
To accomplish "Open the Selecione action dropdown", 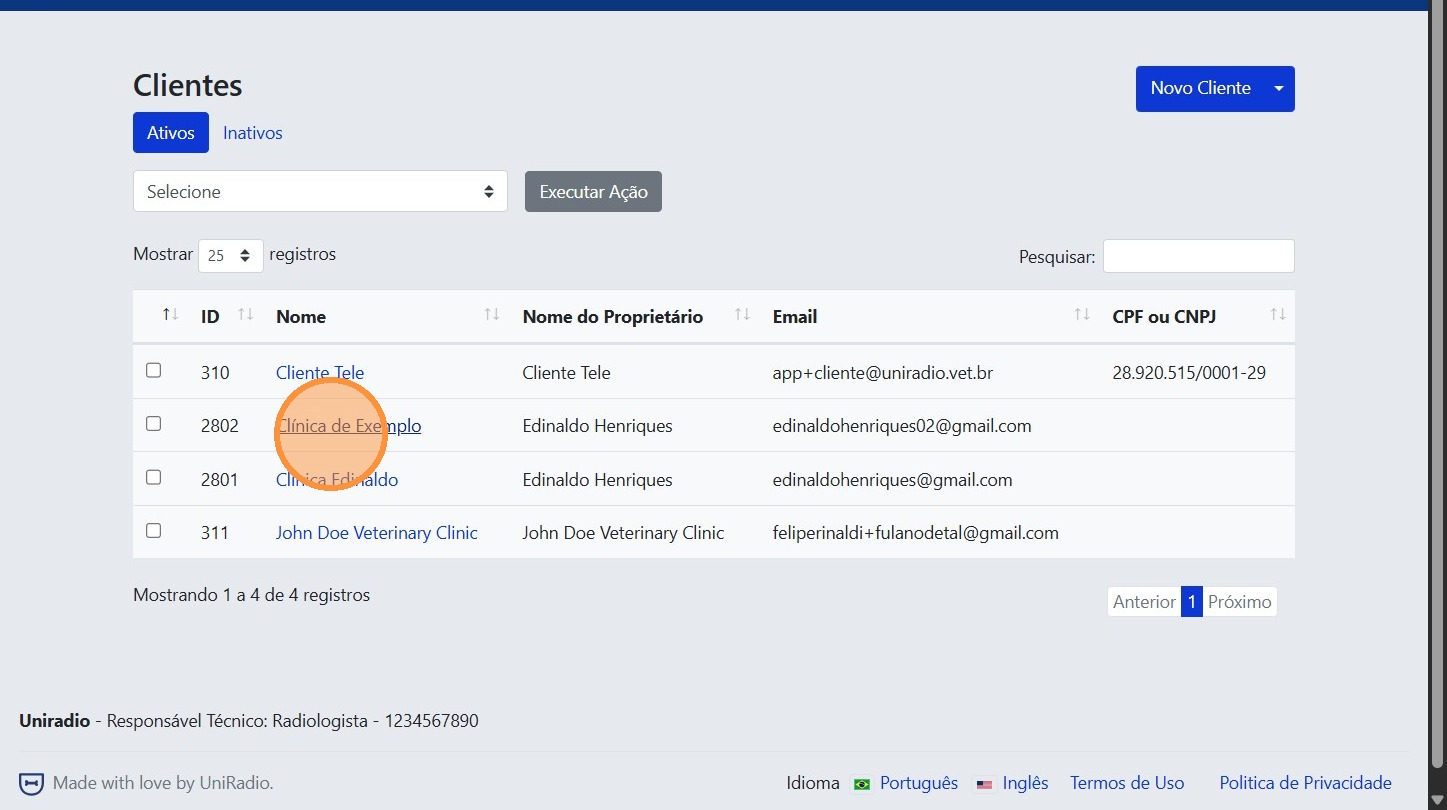I will tap(320, 191).
